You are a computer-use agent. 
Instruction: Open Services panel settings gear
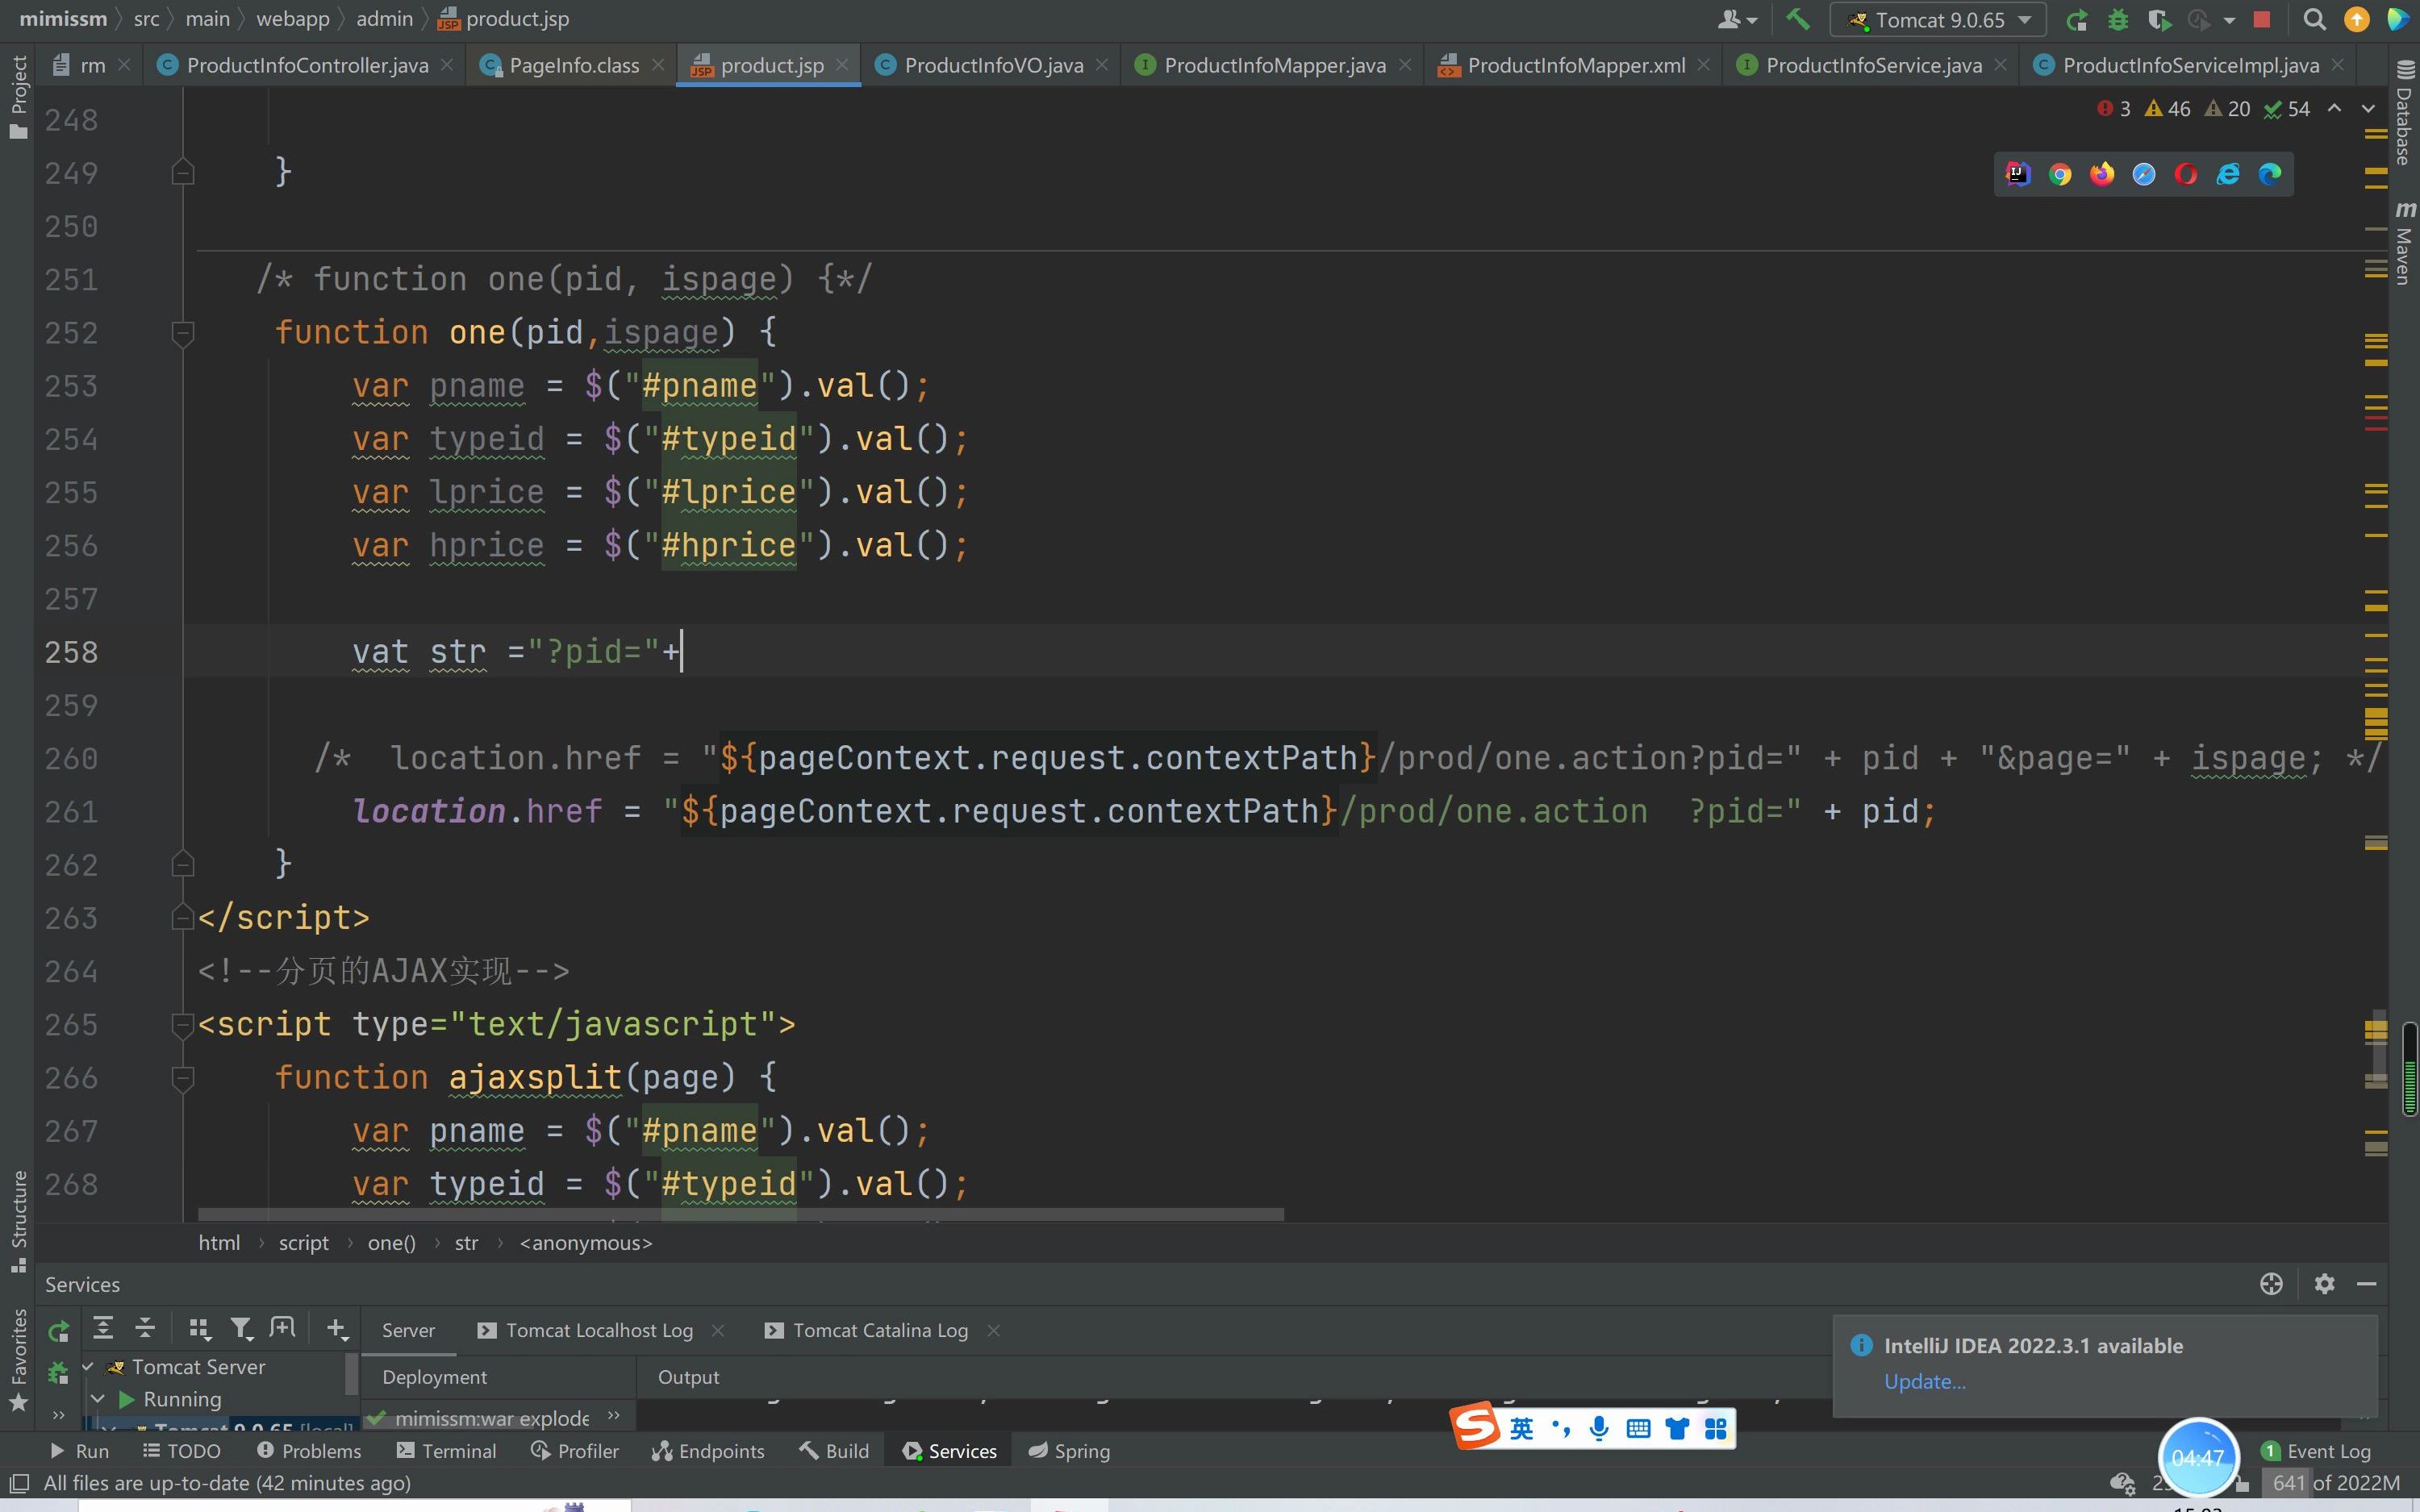point(2325,1284)
